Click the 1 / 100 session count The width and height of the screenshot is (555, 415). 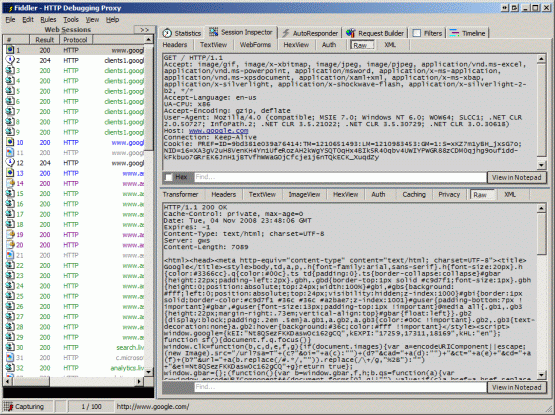91,407
